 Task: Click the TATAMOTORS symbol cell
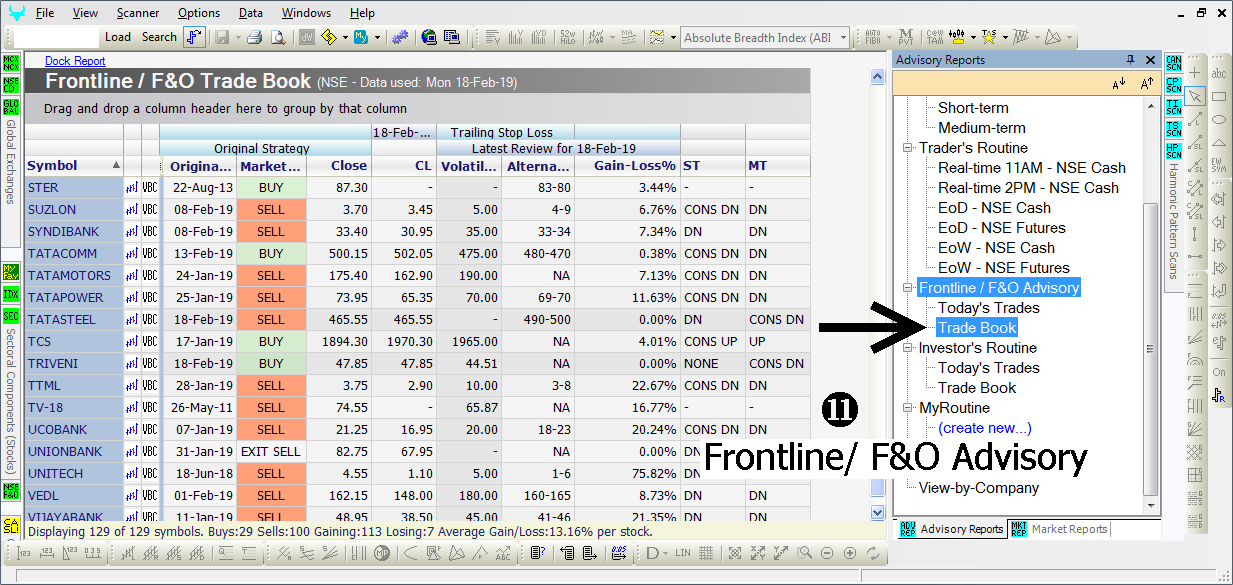tap(74, 275)
